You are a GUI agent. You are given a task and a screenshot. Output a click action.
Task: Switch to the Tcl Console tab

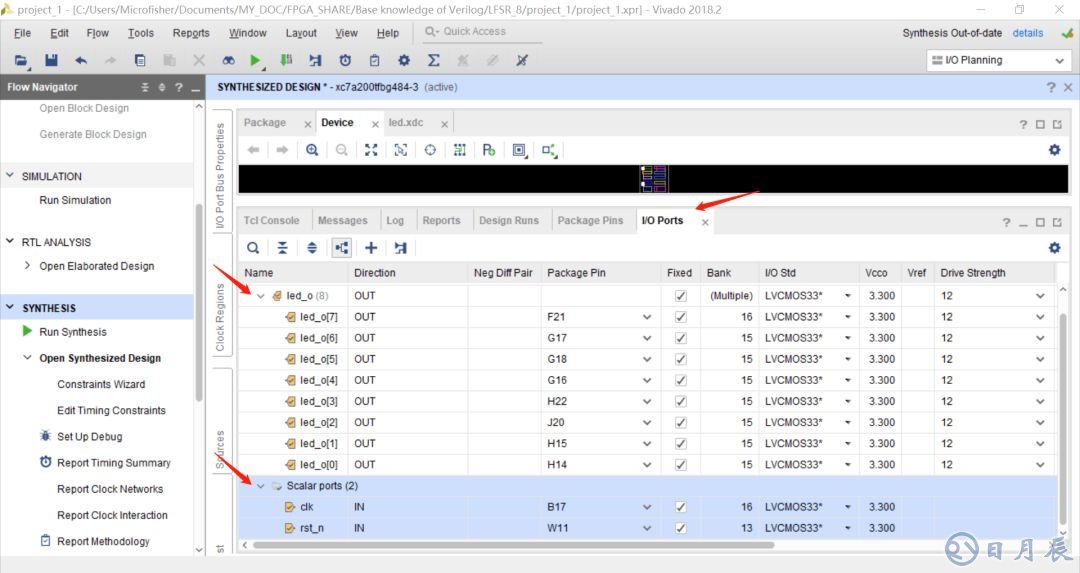coord(271,221)
